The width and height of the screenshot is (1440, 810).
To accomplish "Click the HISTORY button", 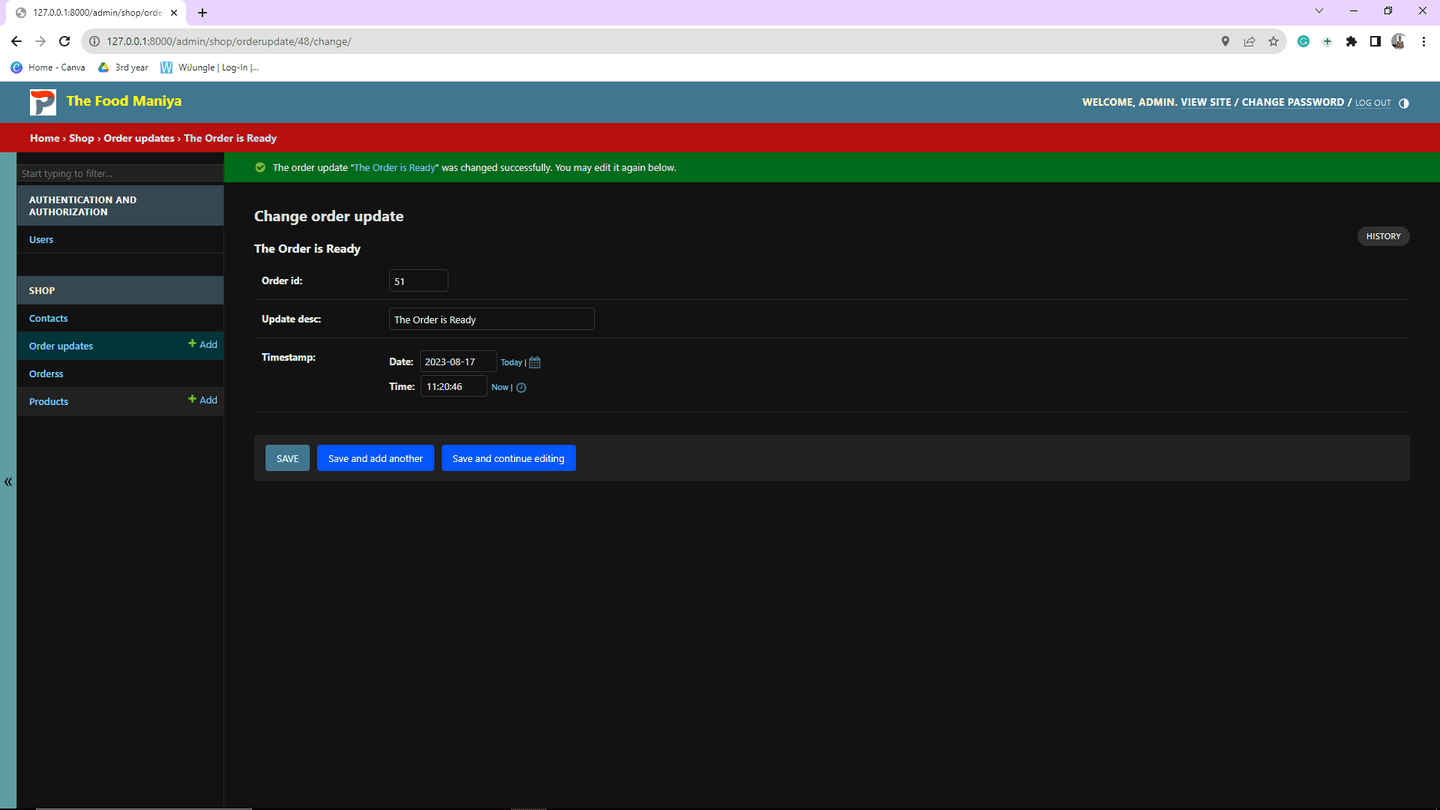I will click(1383, 236).
